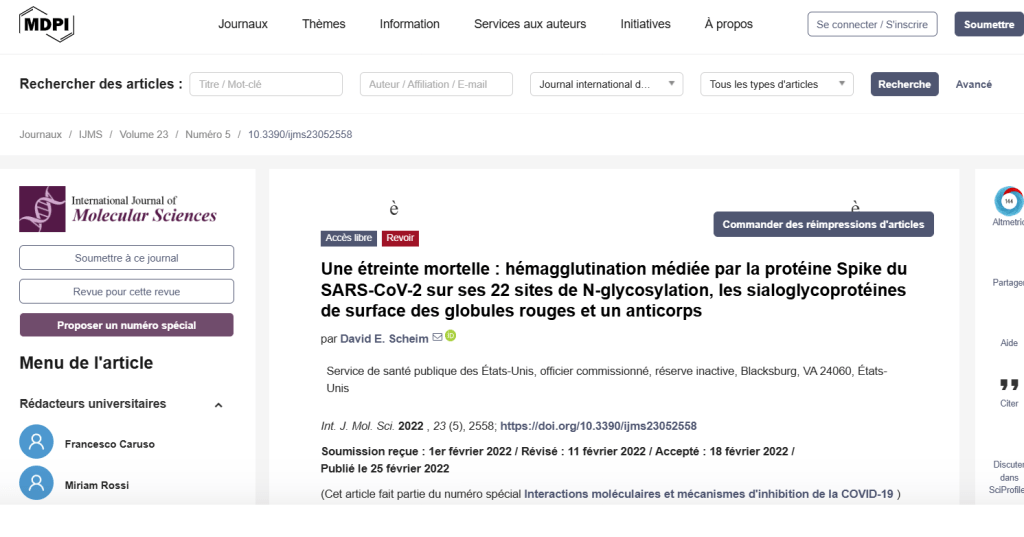Open the Journaux menu

coord(243,24)
